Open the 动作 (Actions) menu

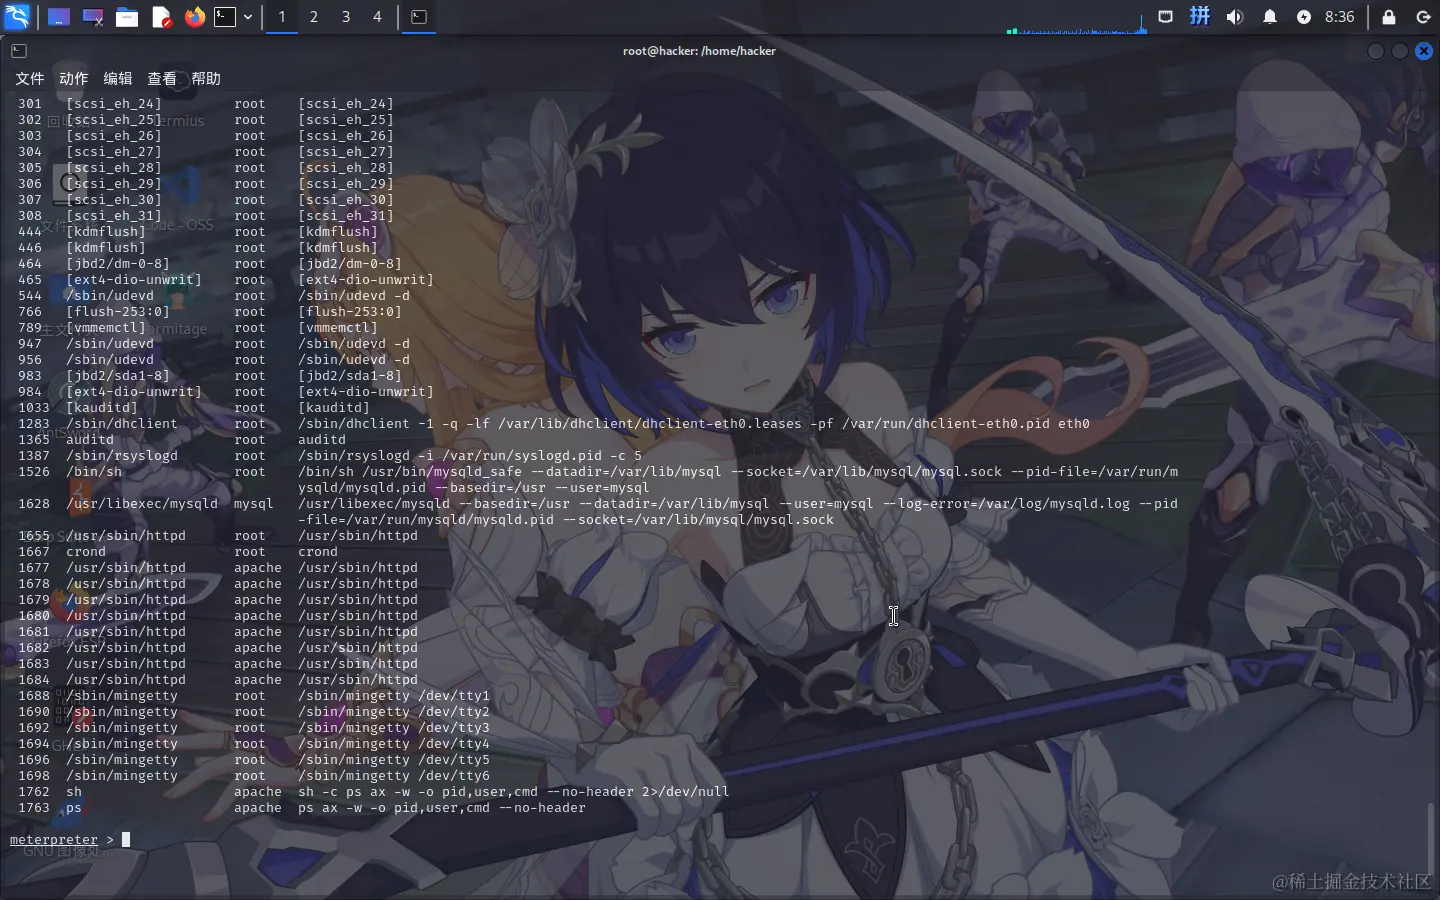(74, 78)
